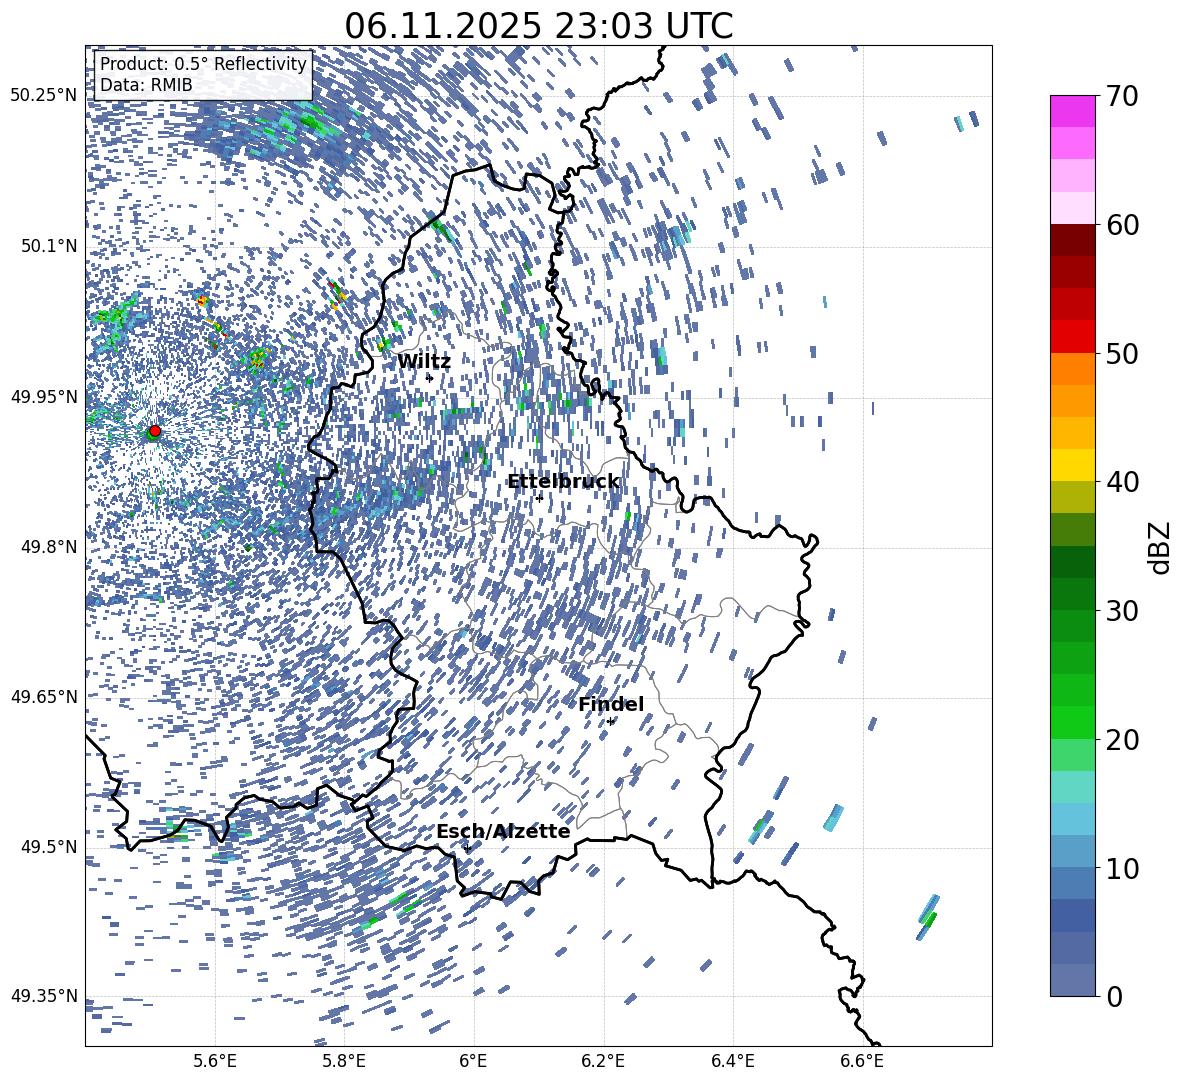
Task: Click the Data: RMIB label
Action: pos(146,85)
